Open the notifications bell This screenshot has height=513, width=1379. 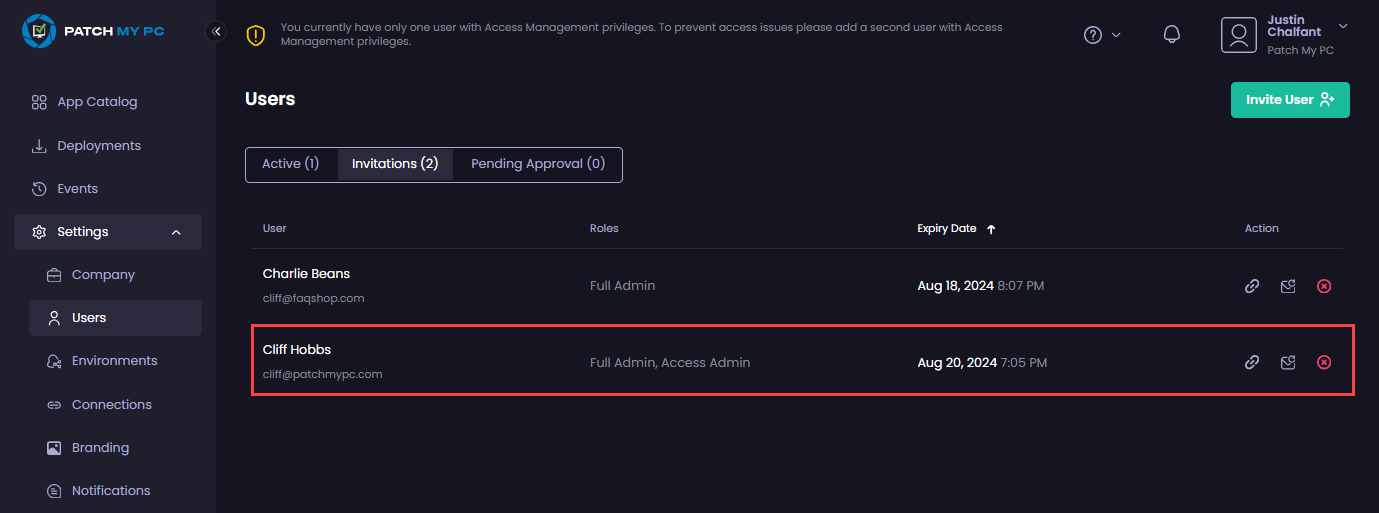[x=1172, y=35]
